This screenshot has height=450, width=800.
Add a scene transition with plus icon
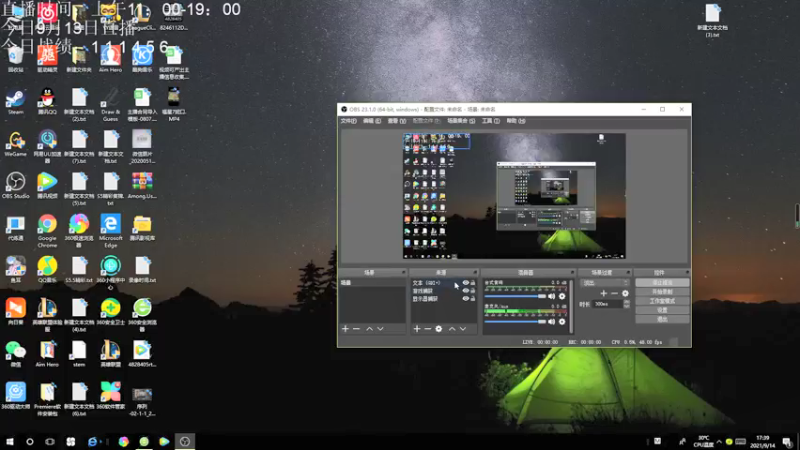coord(604,293)
